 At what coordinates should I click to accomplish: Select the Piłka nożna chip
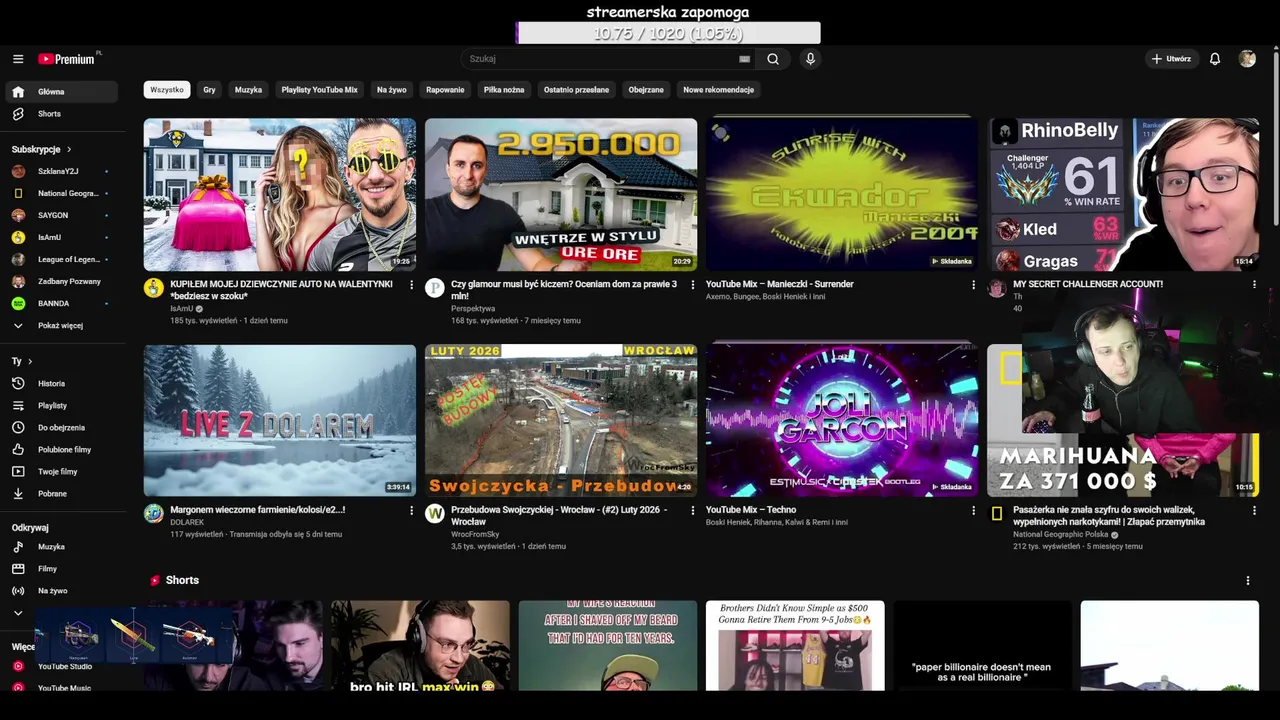[x=504, y=90]
